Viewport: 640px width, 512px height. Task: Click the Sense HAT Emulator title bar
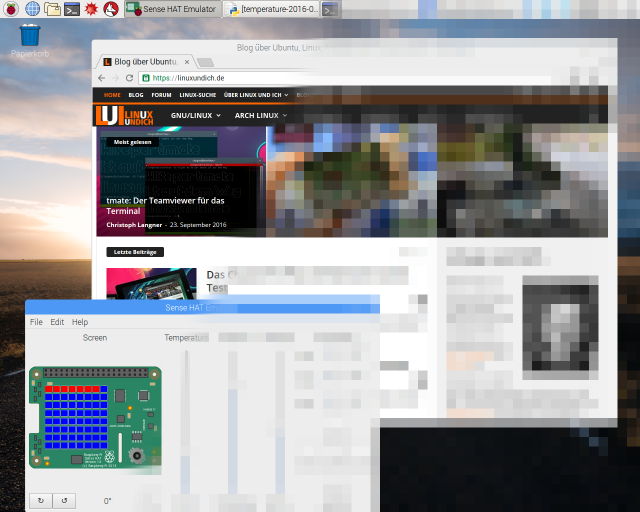(202, 307)
